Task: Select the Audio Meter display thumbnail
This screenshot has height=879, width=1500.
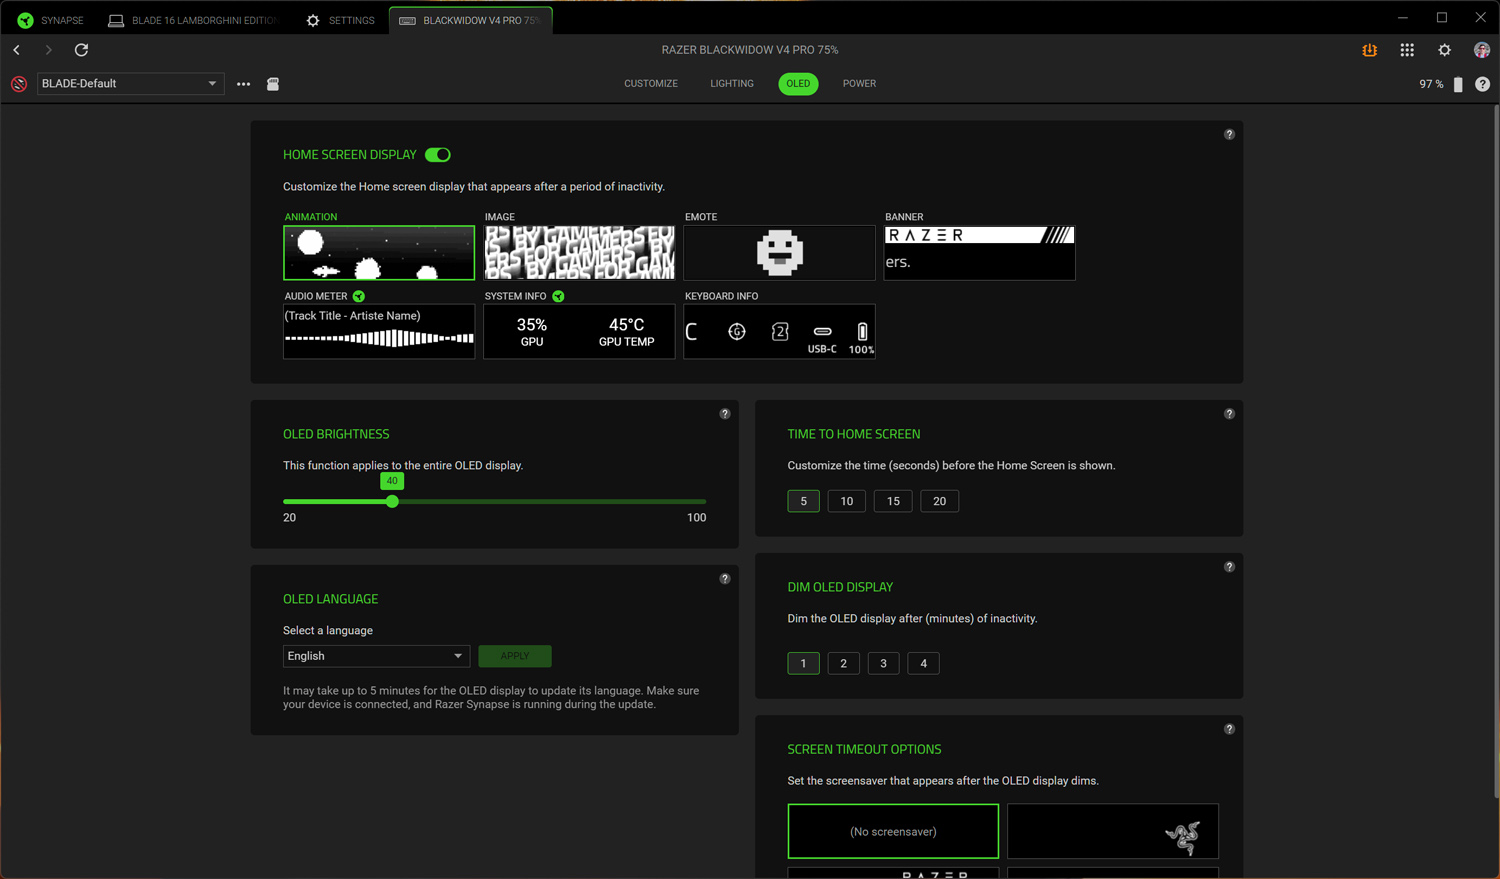Action: coord(379,331)
